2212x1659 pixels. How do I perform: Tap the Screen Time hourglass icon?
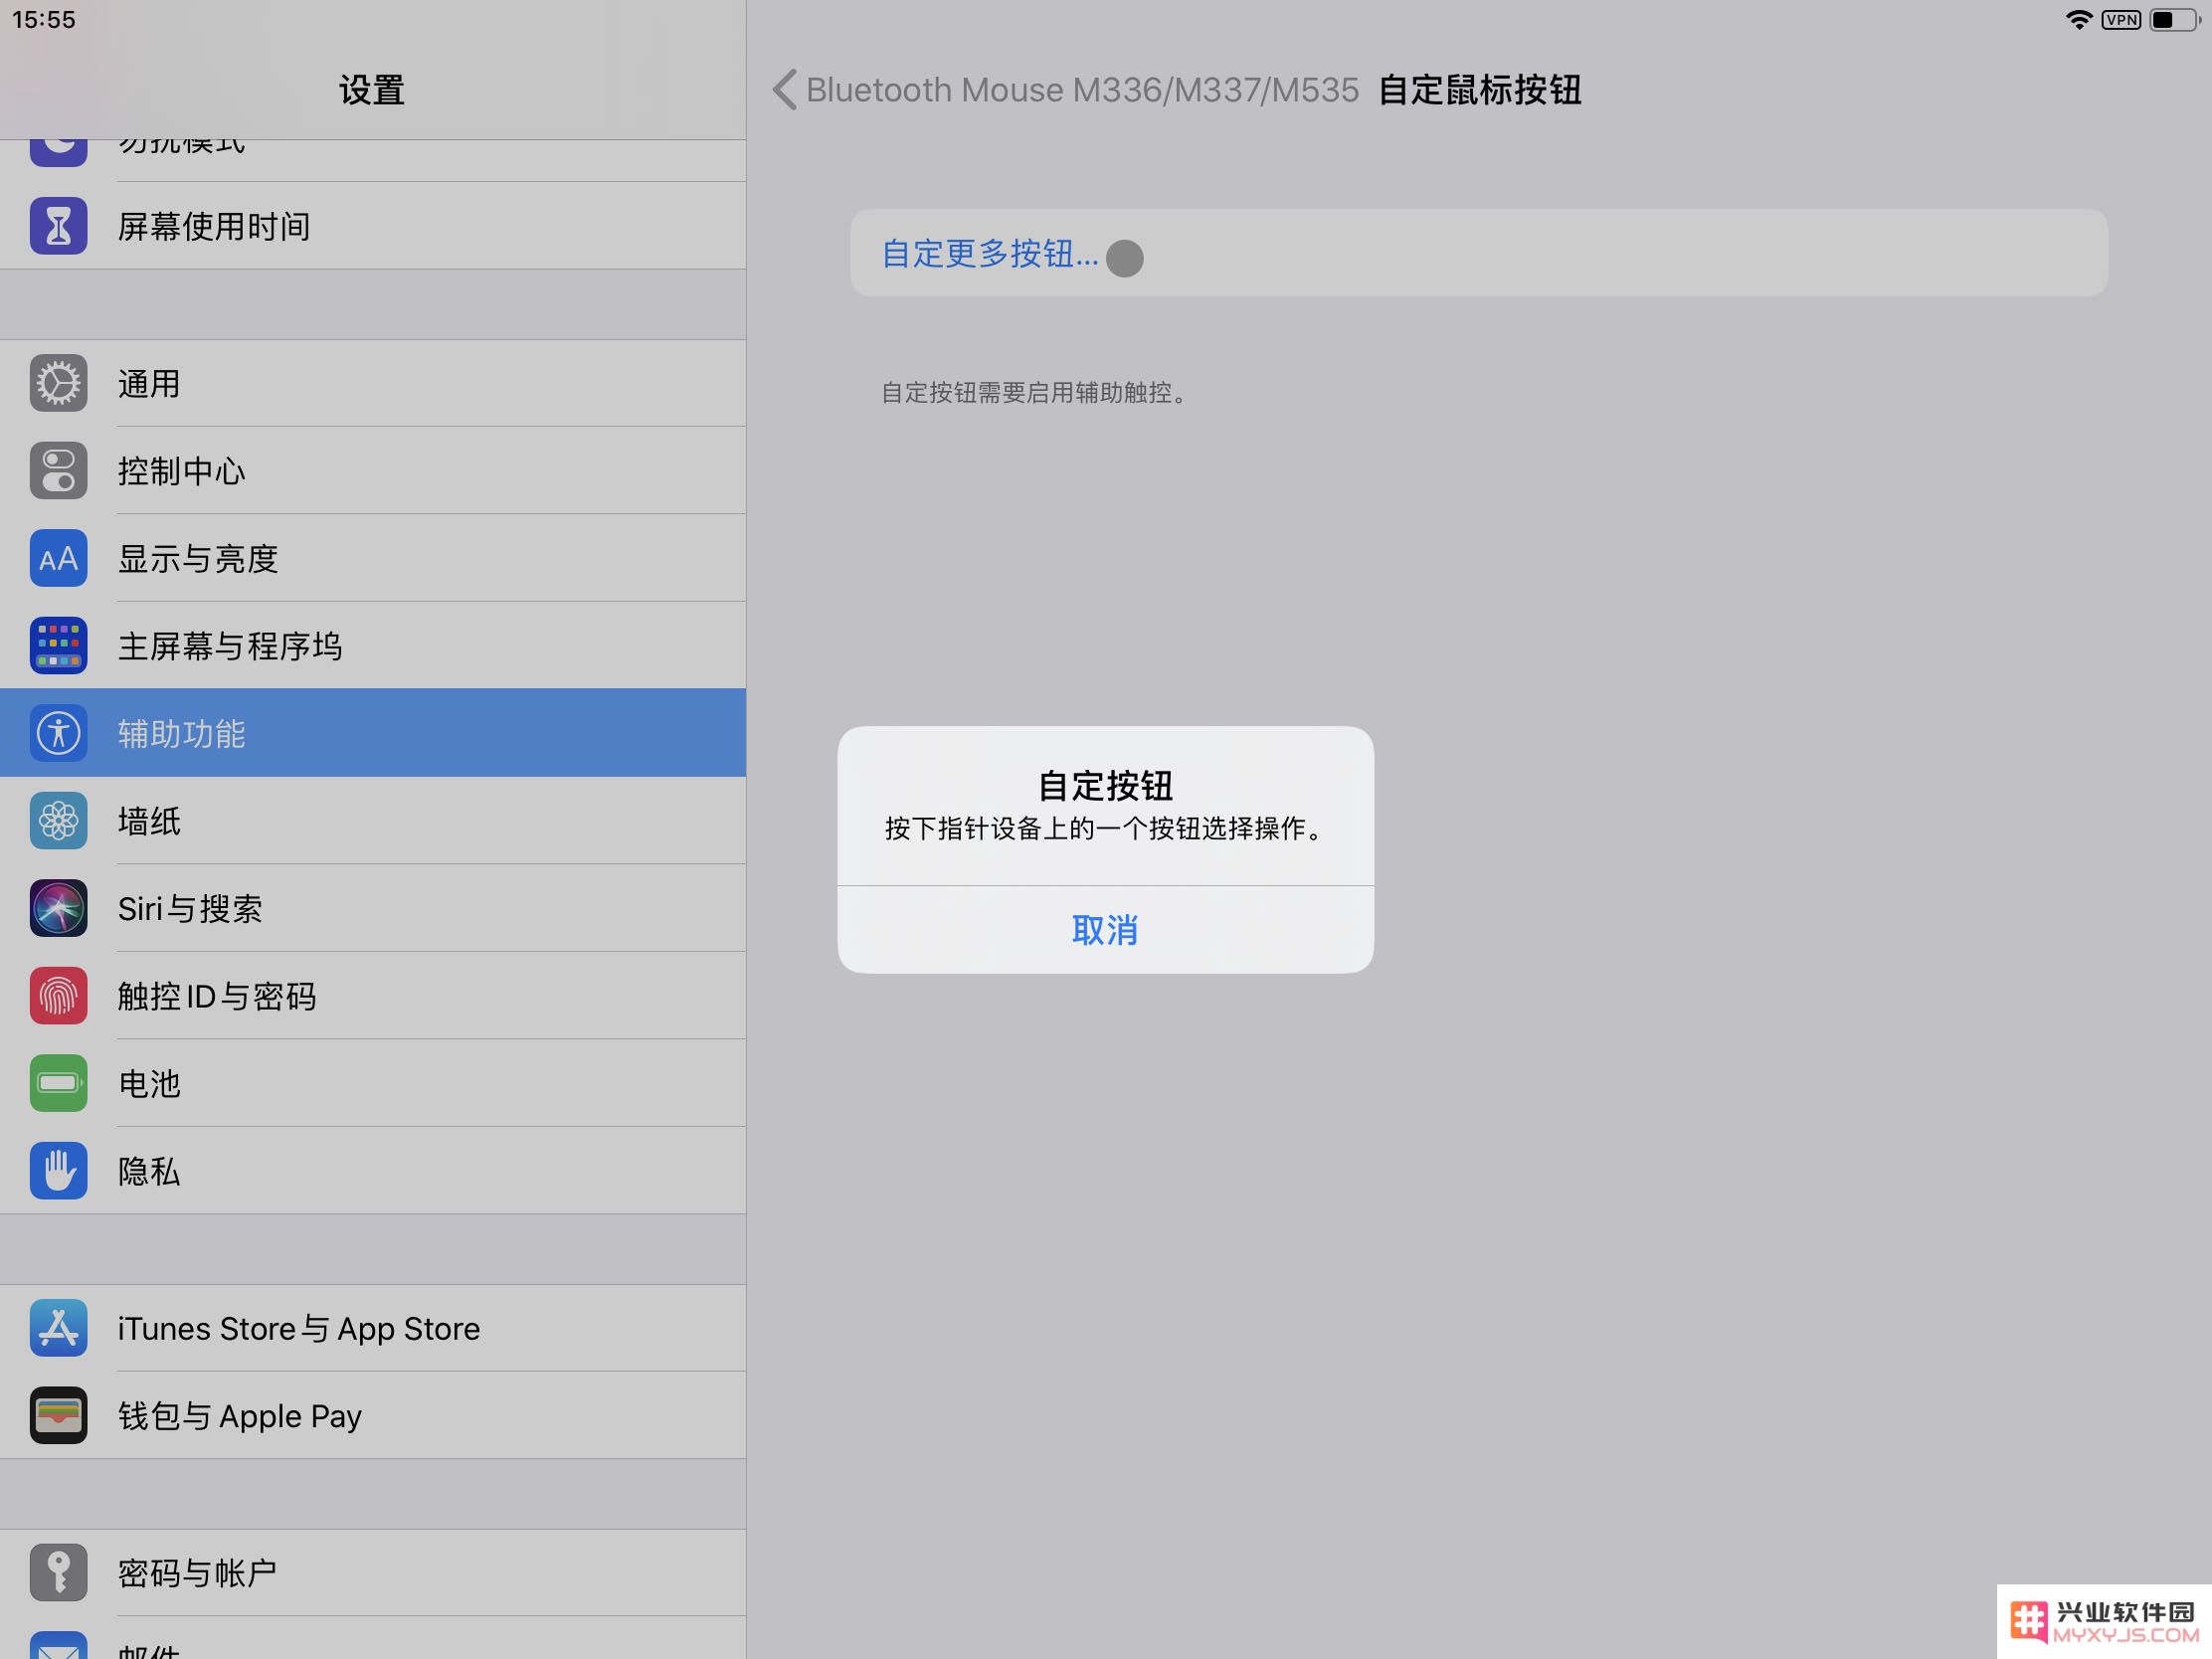click(x=58, y=226)
